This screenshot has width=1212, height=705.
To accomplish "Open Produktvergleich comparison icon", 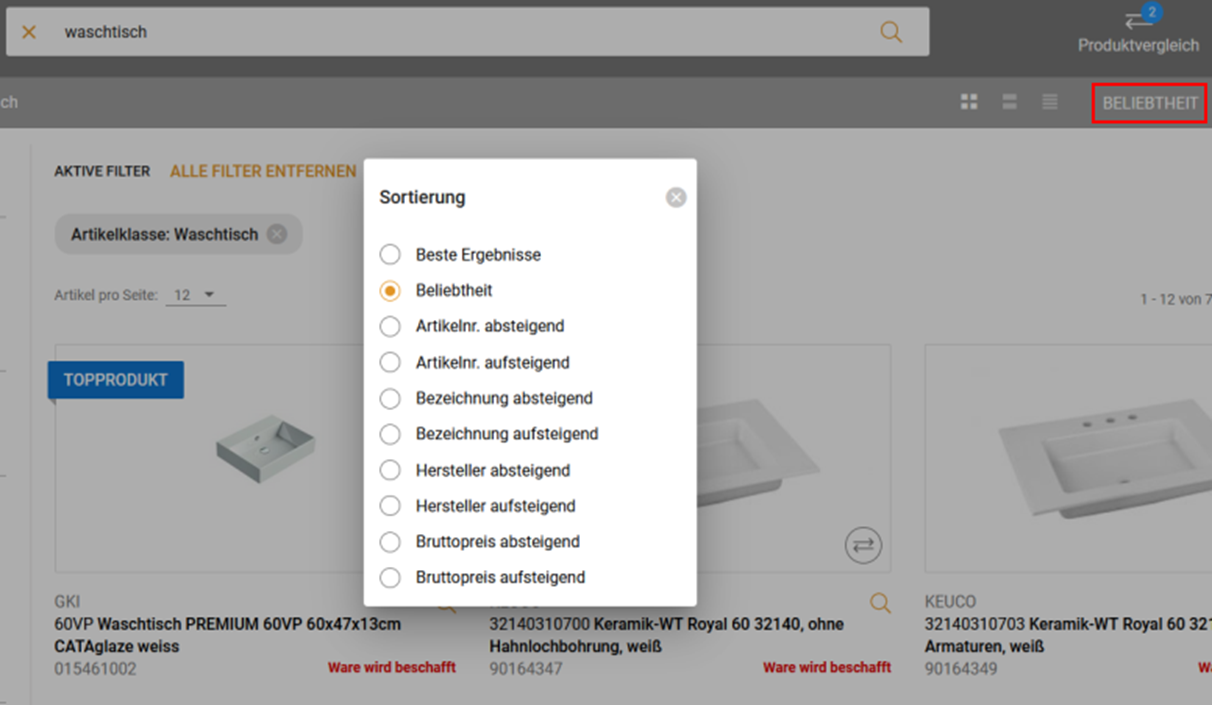I will [1138, 22].
